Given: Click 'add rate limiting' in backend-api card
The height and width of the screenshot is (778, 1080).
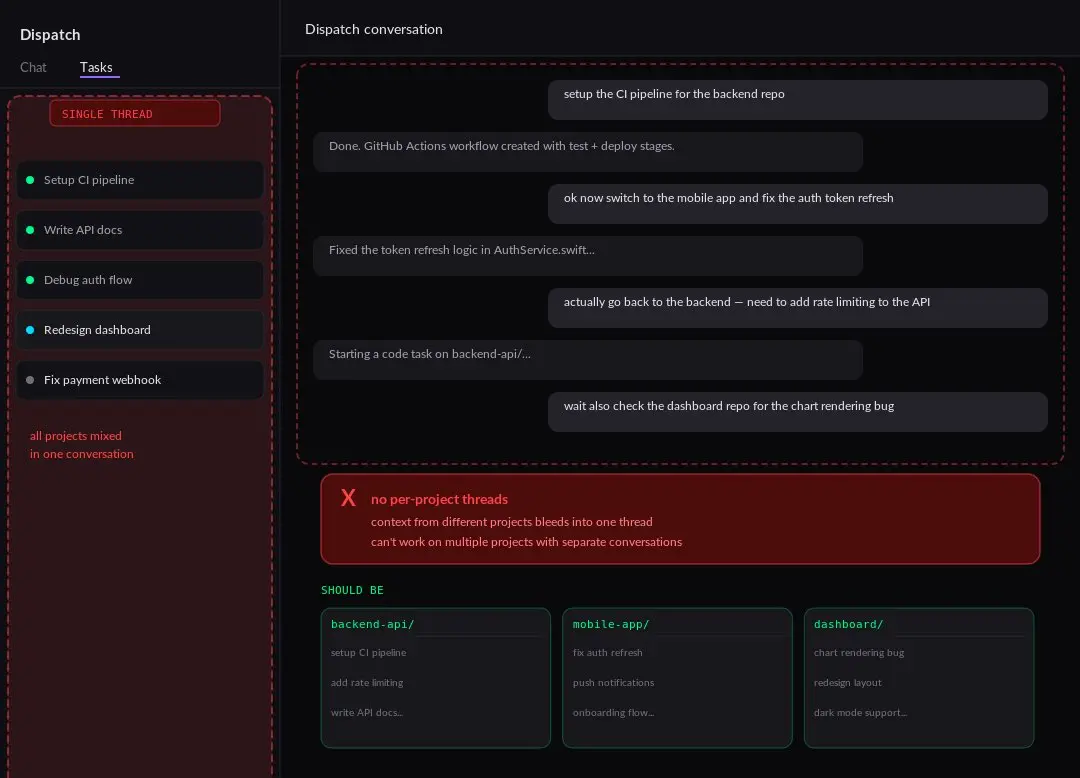Looking at the screenshot, I should 367,683.
